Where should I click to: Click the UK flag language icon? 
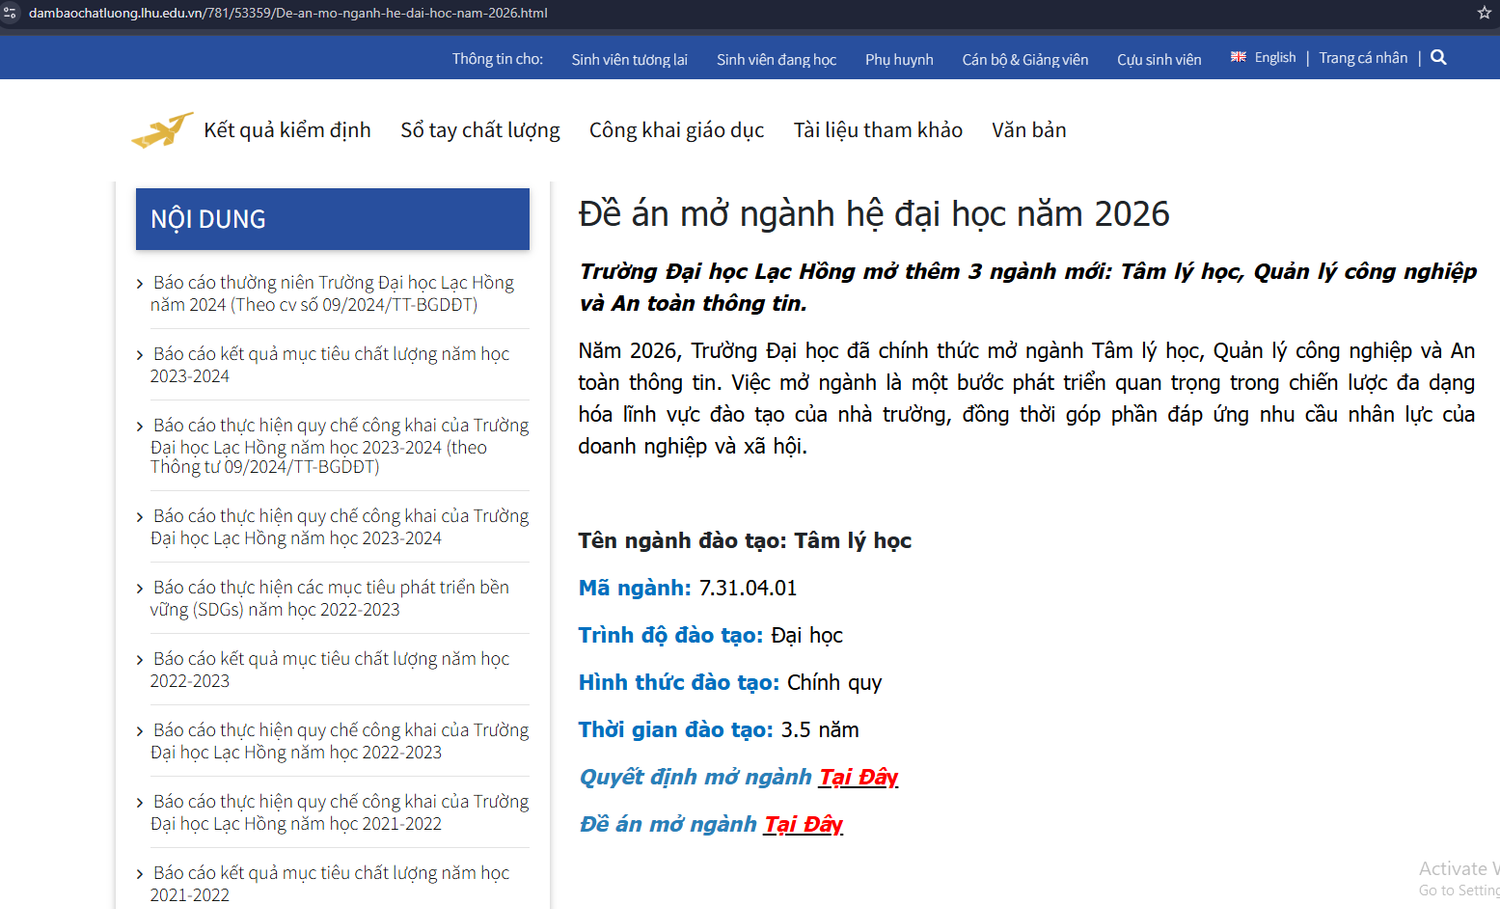point(1238,57)
